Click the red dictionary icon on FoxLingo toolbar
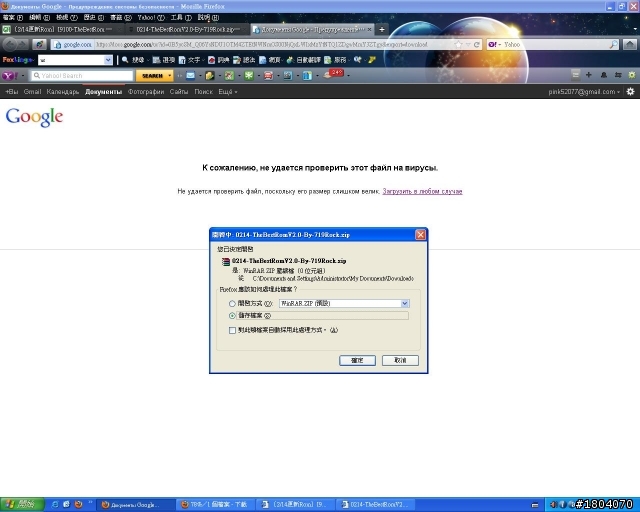640x512 pixels. 211,60
